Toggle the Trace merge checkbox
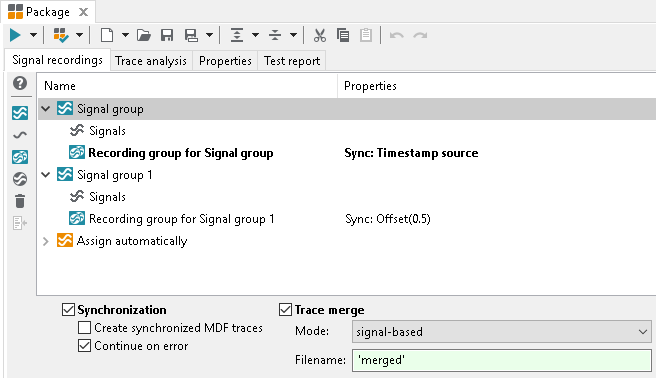The height and width of the screenshot is (378, 656). 285,310
